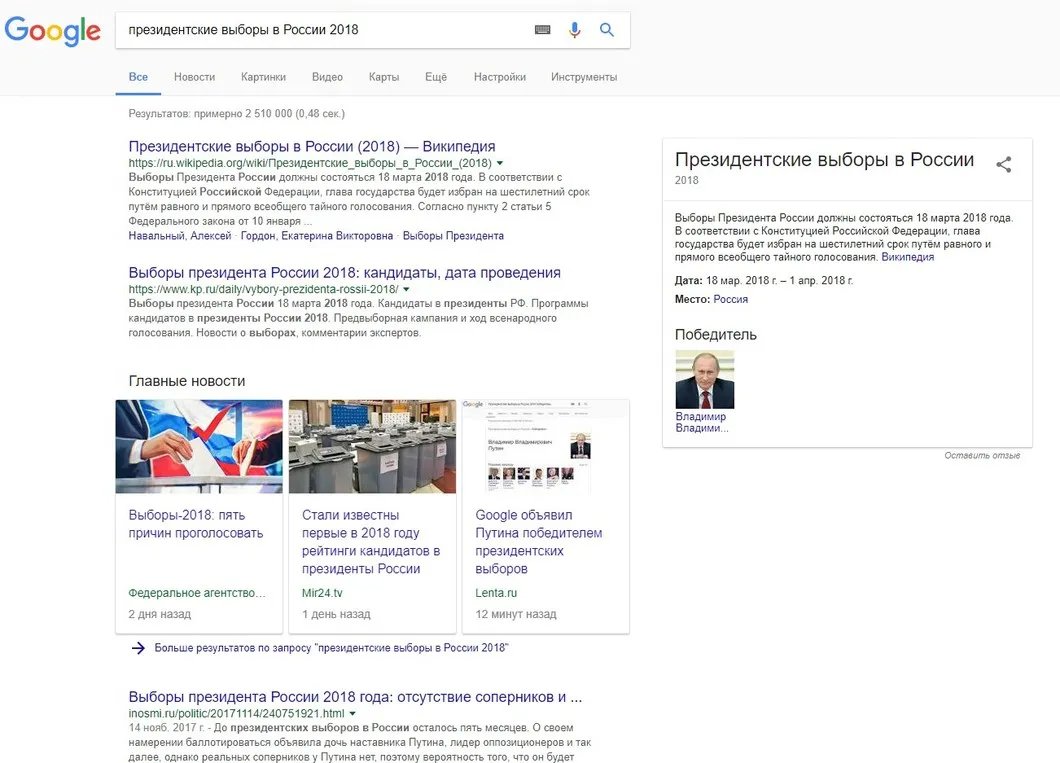This screenshot has height=763, width=1060.
Task: Expand the chevron next to the Wikipedia URL
Action: tap(500, 164)
